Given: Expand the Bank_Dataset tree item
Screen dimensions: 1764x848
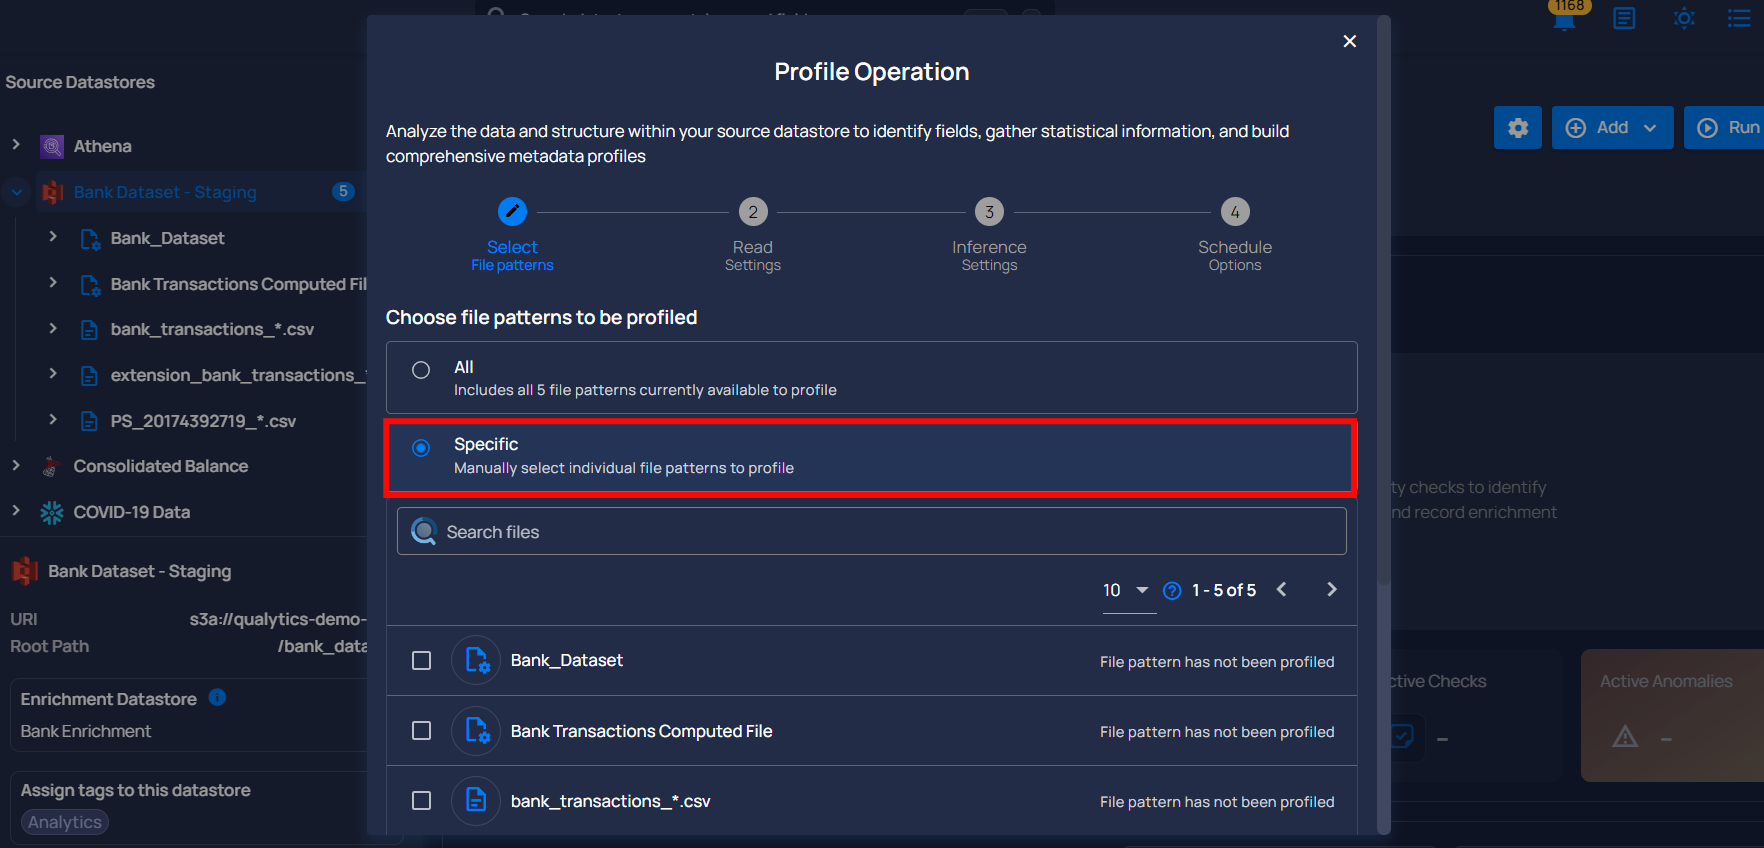Looking at the screenshot, I should 53,237.
